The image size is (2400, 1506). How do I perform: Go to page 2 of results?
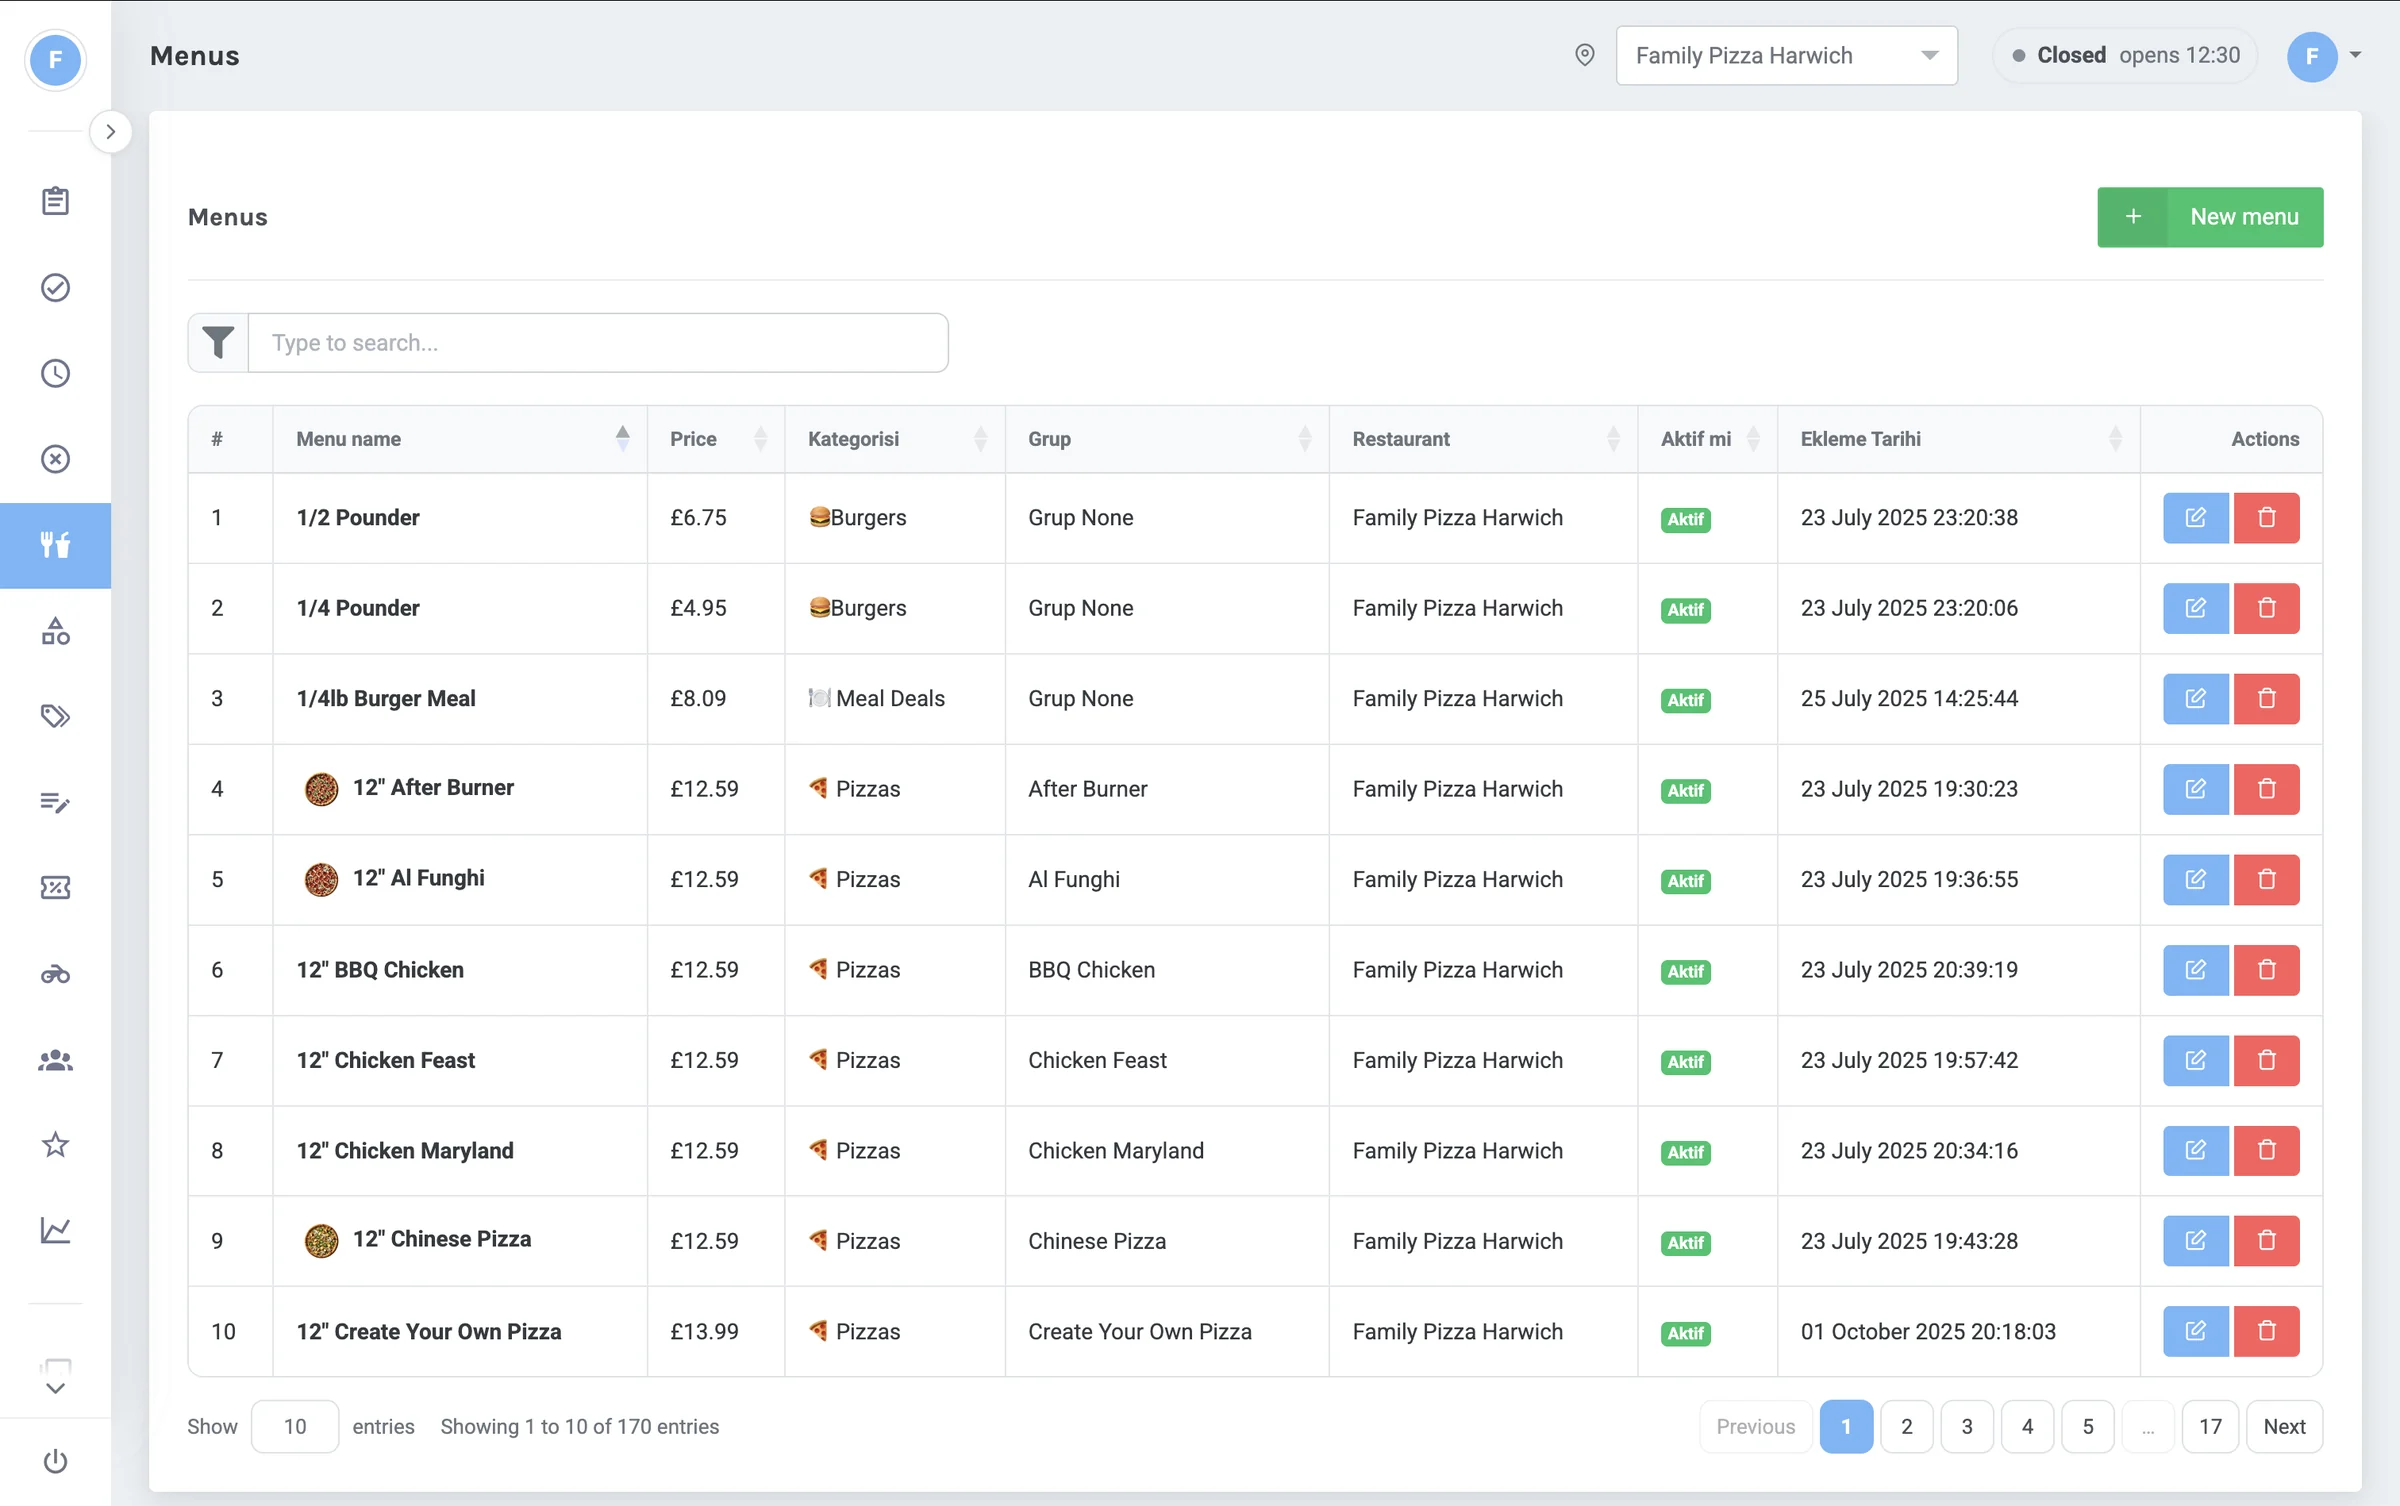[x=1906, y=1427]
